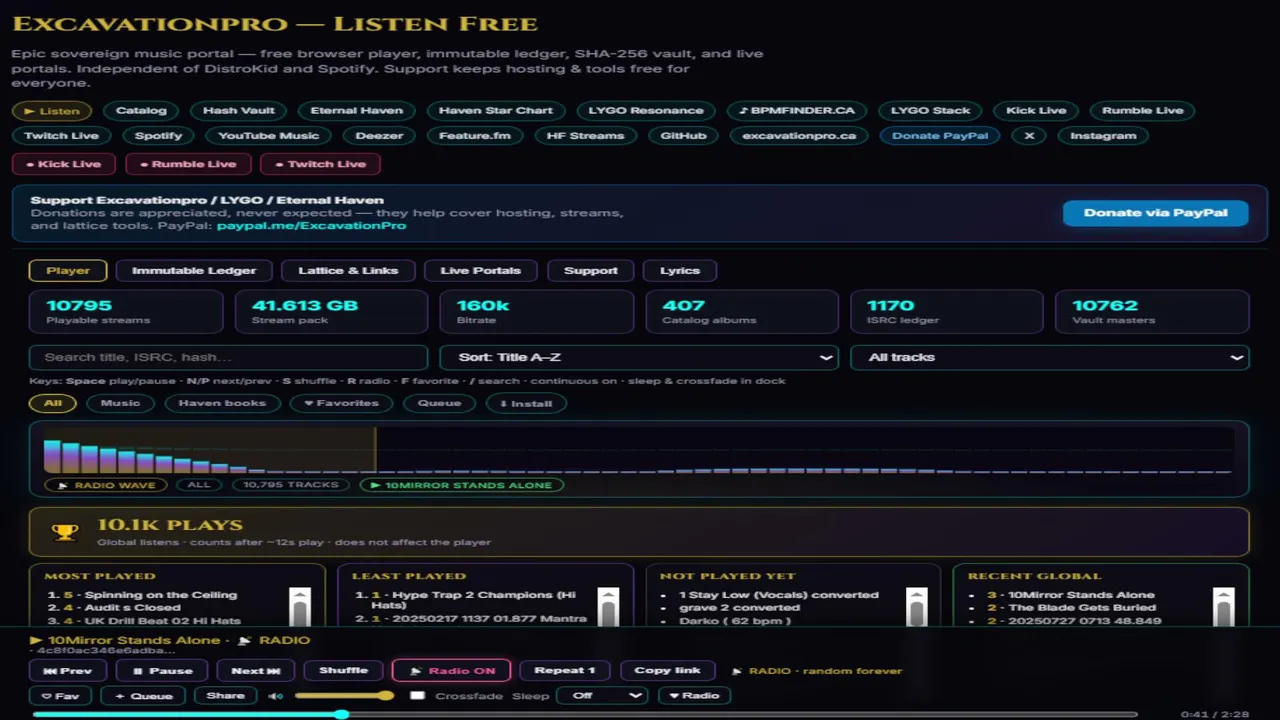
Task: Click the Rumble Live red live indicator pill
Action: (x=187, y=164)
